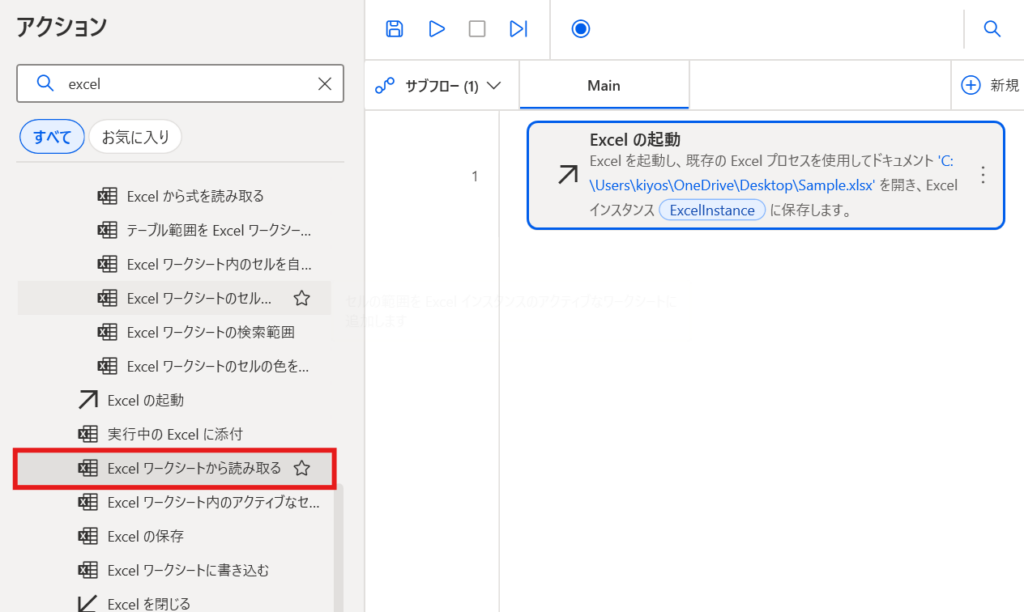
Task: Select the Excel の起動 step in the flow
Action: [x=765, y=175]
